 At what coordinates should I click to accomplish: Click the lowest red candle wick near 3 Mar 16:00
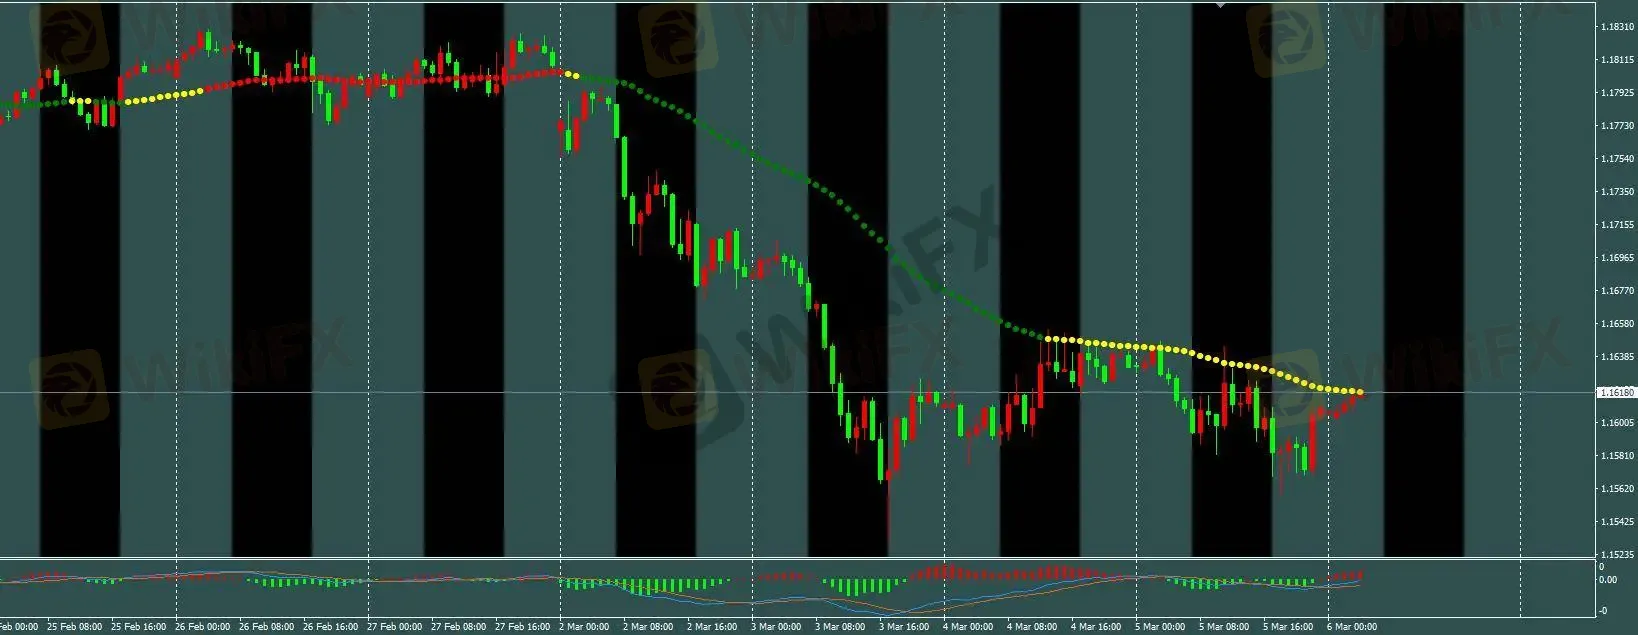click(x=888, y=520)
